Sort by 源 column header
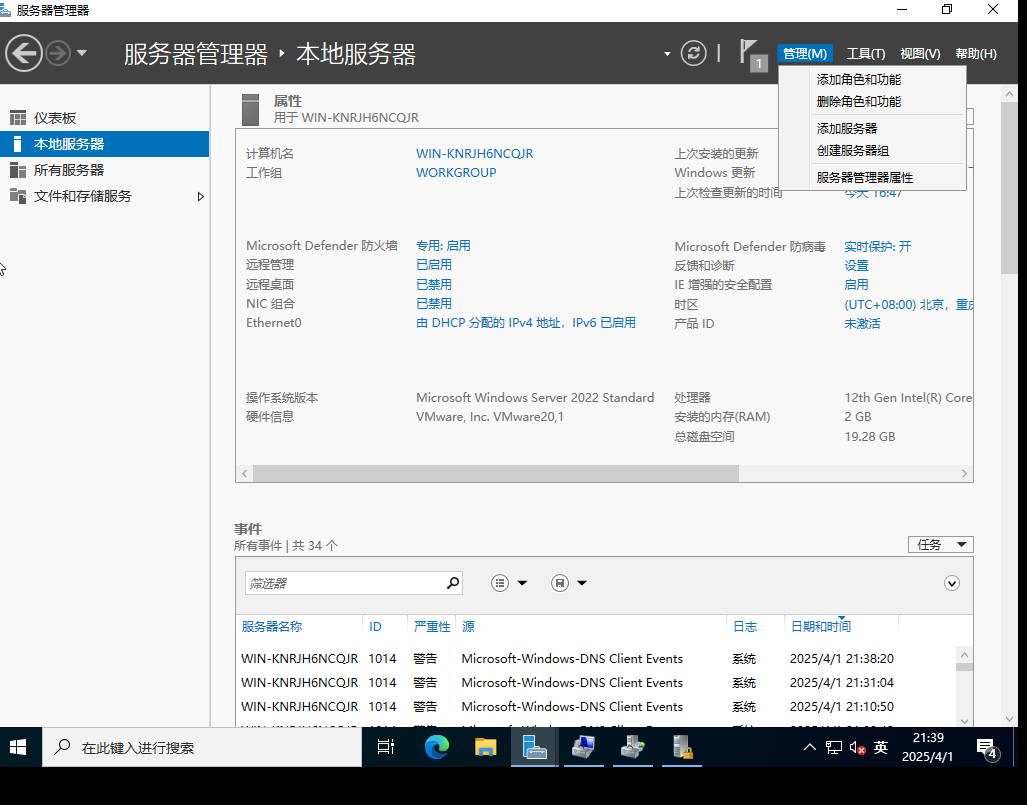 468,626
